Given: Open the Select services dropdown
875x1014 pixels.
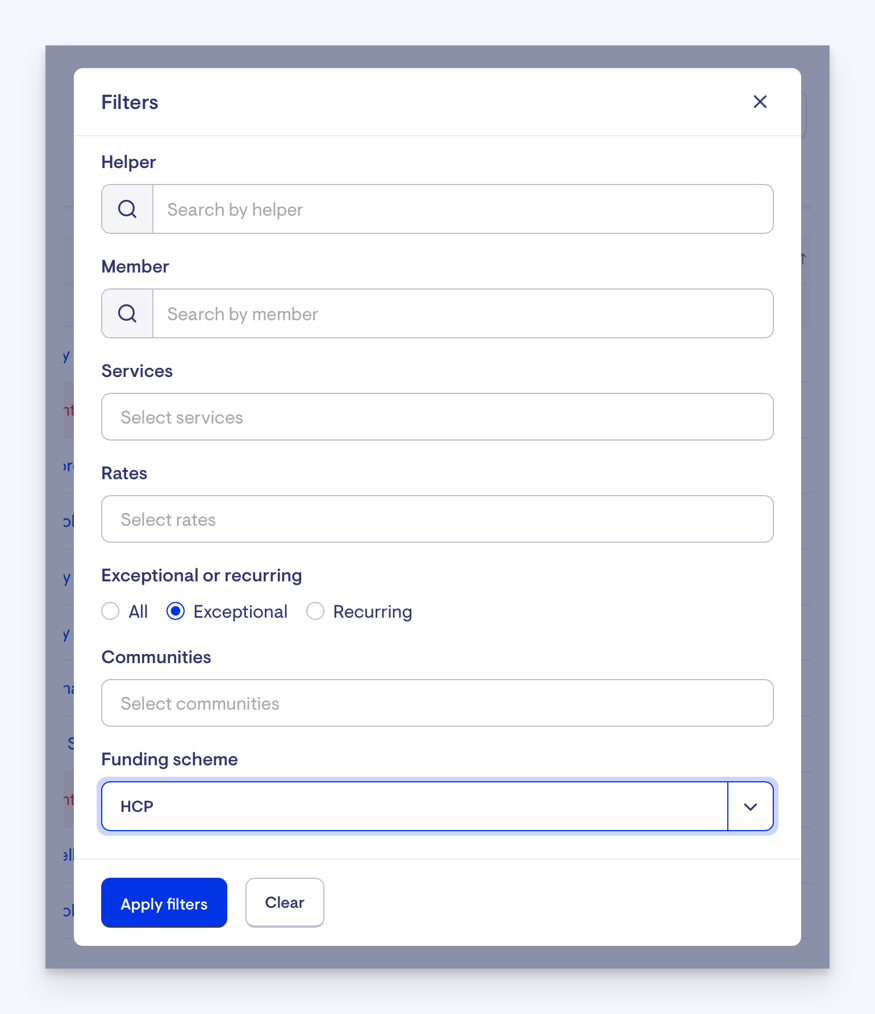Looking at the screenshot, I should click(x=437, y=417).
